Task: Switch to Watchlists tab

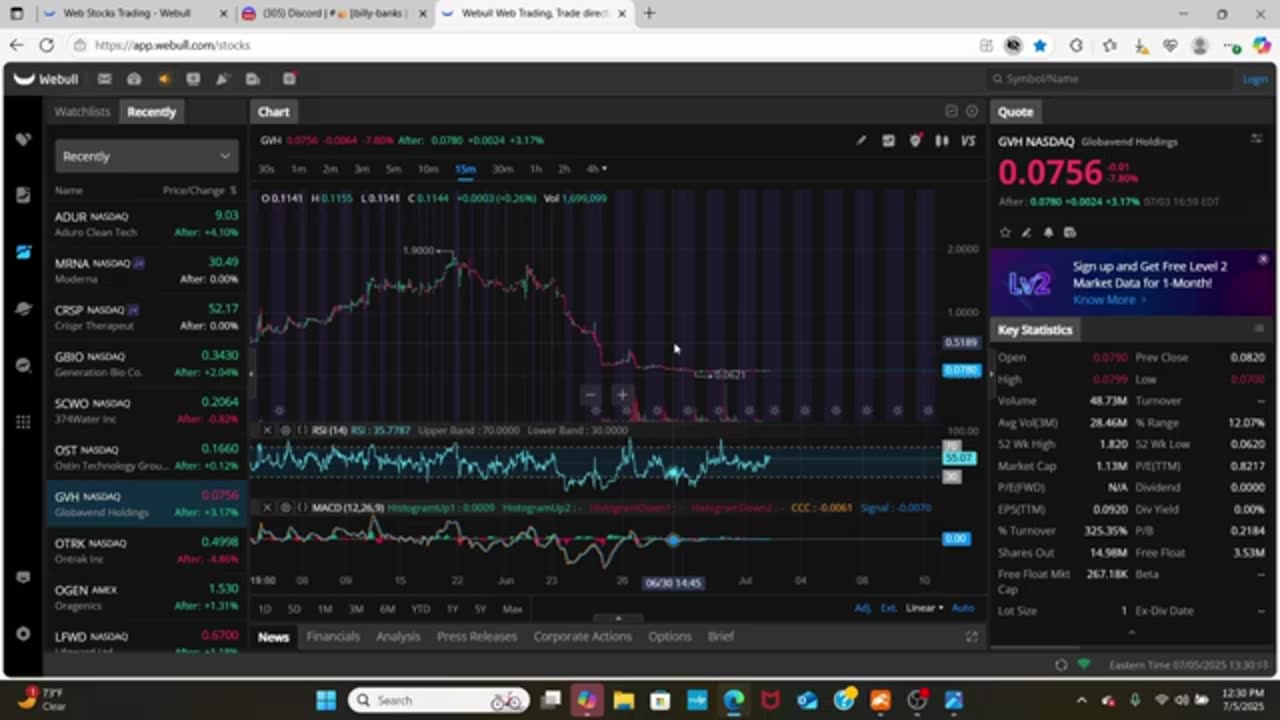Action: pyautogui.click(x=82, y=112)
